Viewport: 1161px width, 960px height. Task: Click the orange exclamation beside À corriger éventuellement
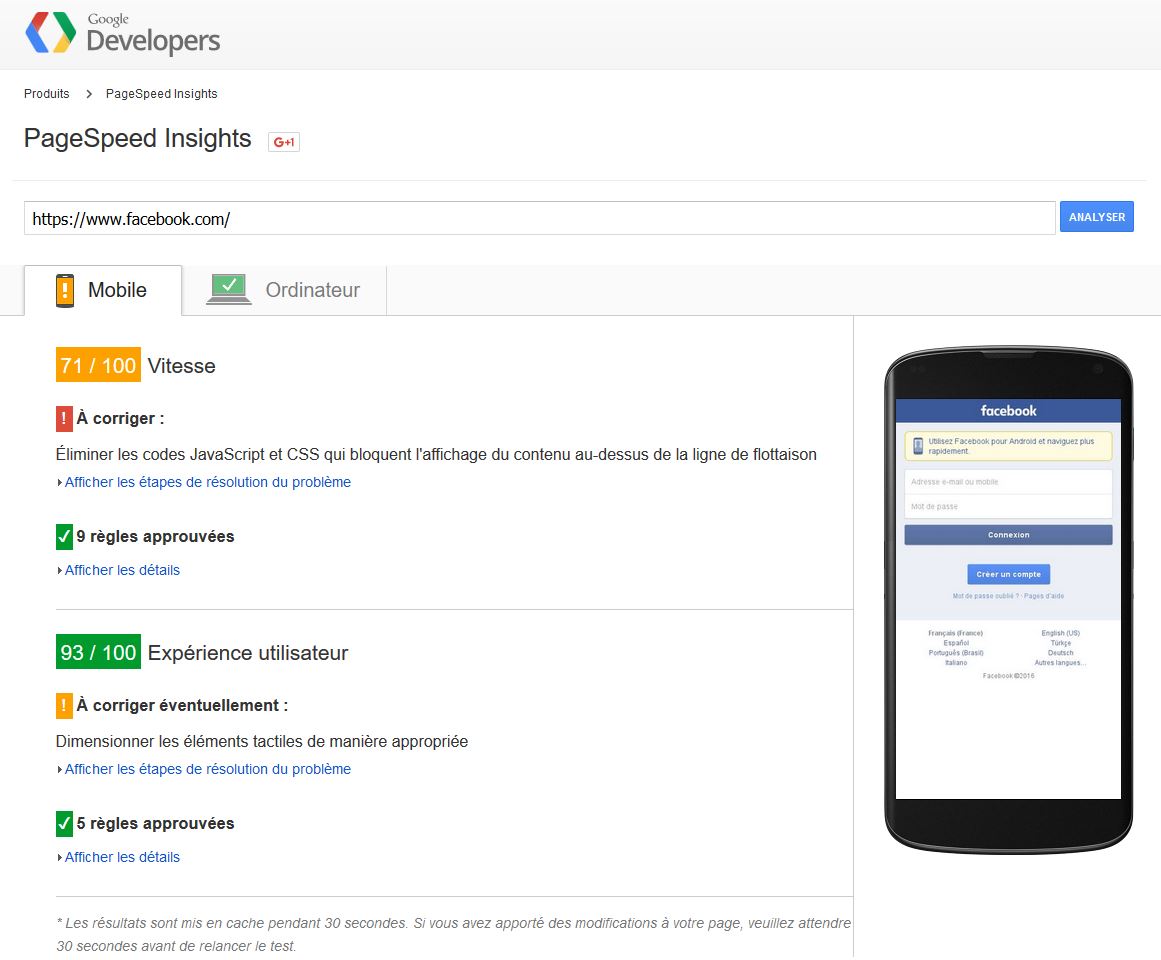(64, 705)
